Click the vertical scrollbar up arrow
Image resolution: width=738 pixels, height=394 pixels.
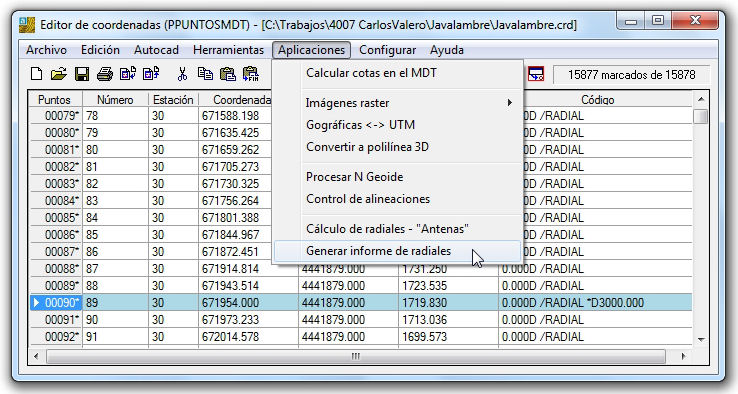pos(701,99)
